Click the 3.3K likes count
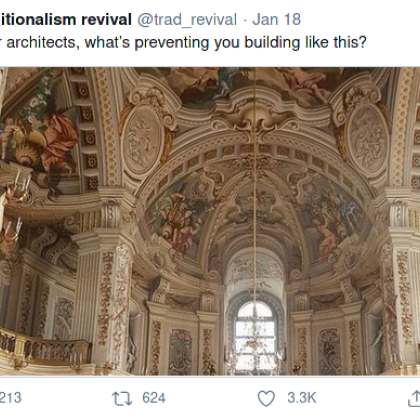 click(302, 398)
